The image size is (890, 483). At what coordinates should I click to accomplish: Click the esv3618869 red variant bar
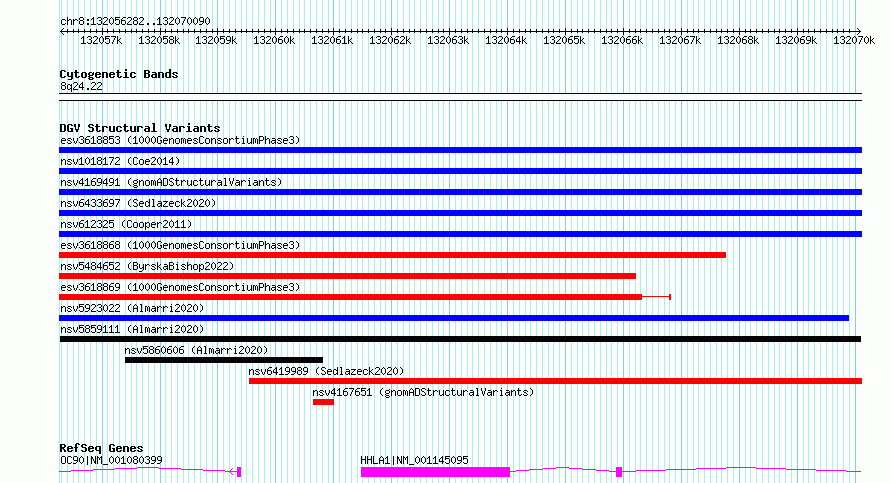[x=350, y=297]
